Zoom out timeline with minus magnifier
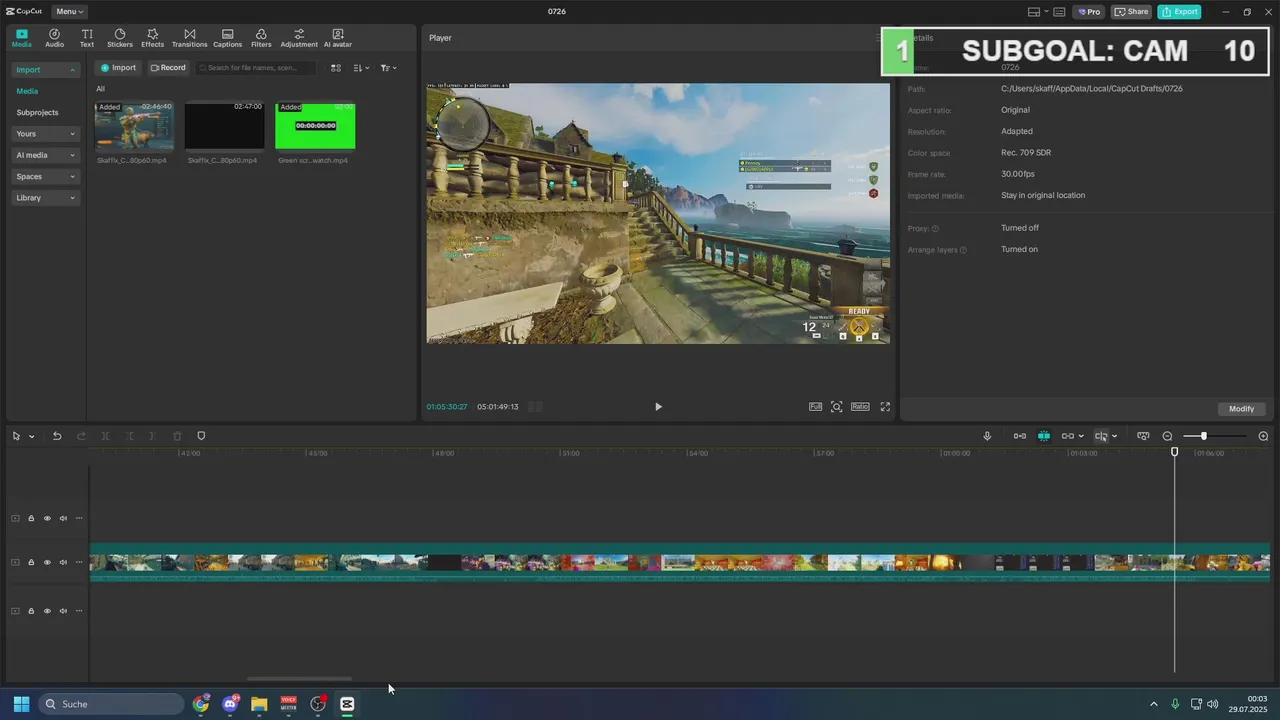 (1167, 436)
